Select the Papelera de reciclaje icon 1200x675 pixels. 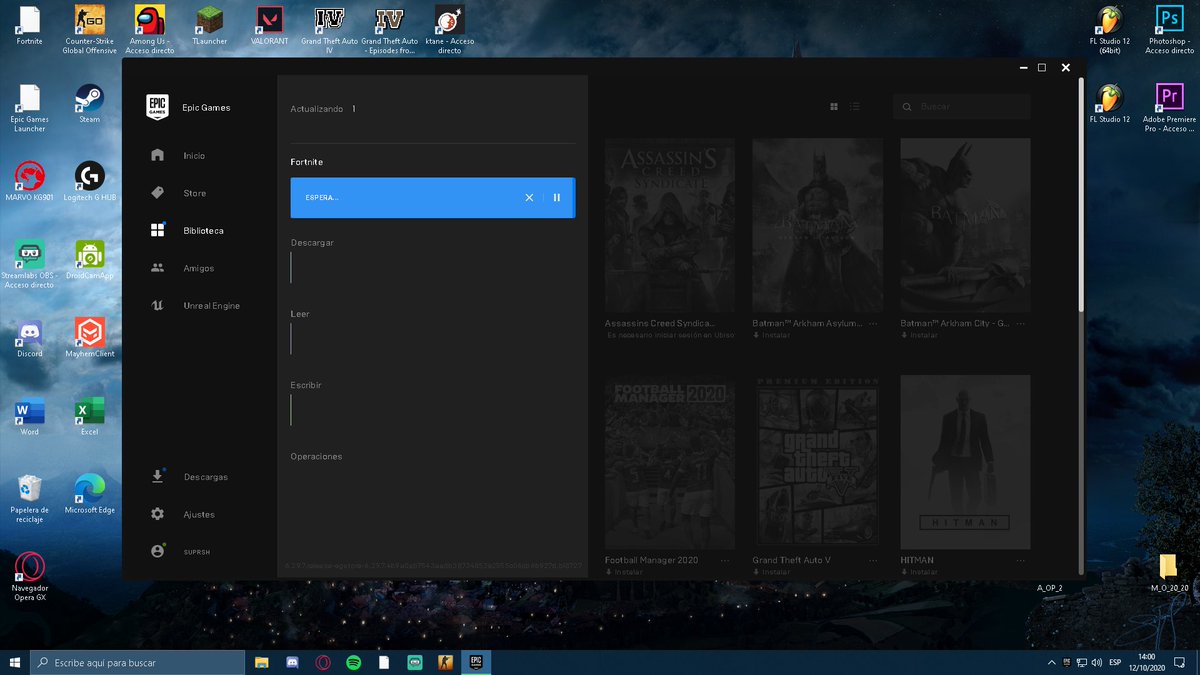point(29,499)
